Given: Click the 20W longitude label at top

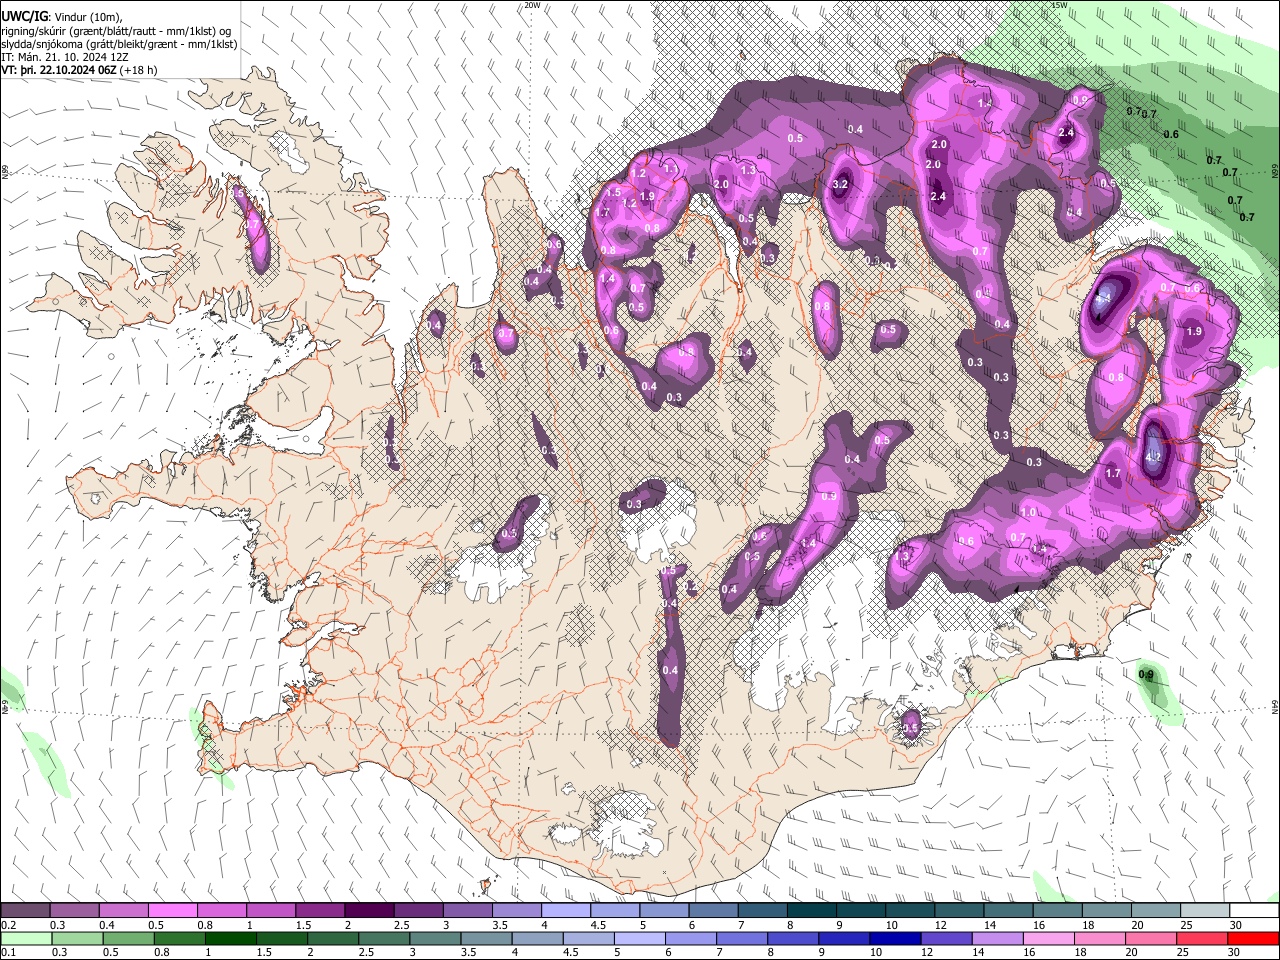Looking at the screenshot, I should point(532,5).
